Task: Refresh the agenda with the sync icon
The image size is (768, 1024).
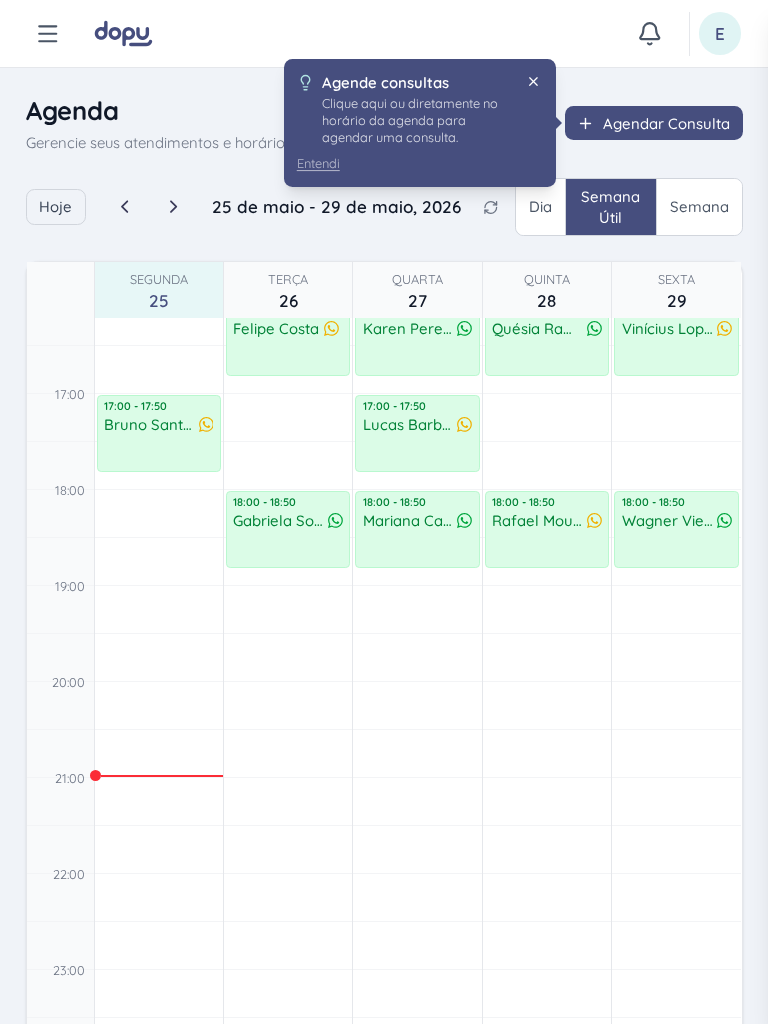Action: tap(490, 207)
